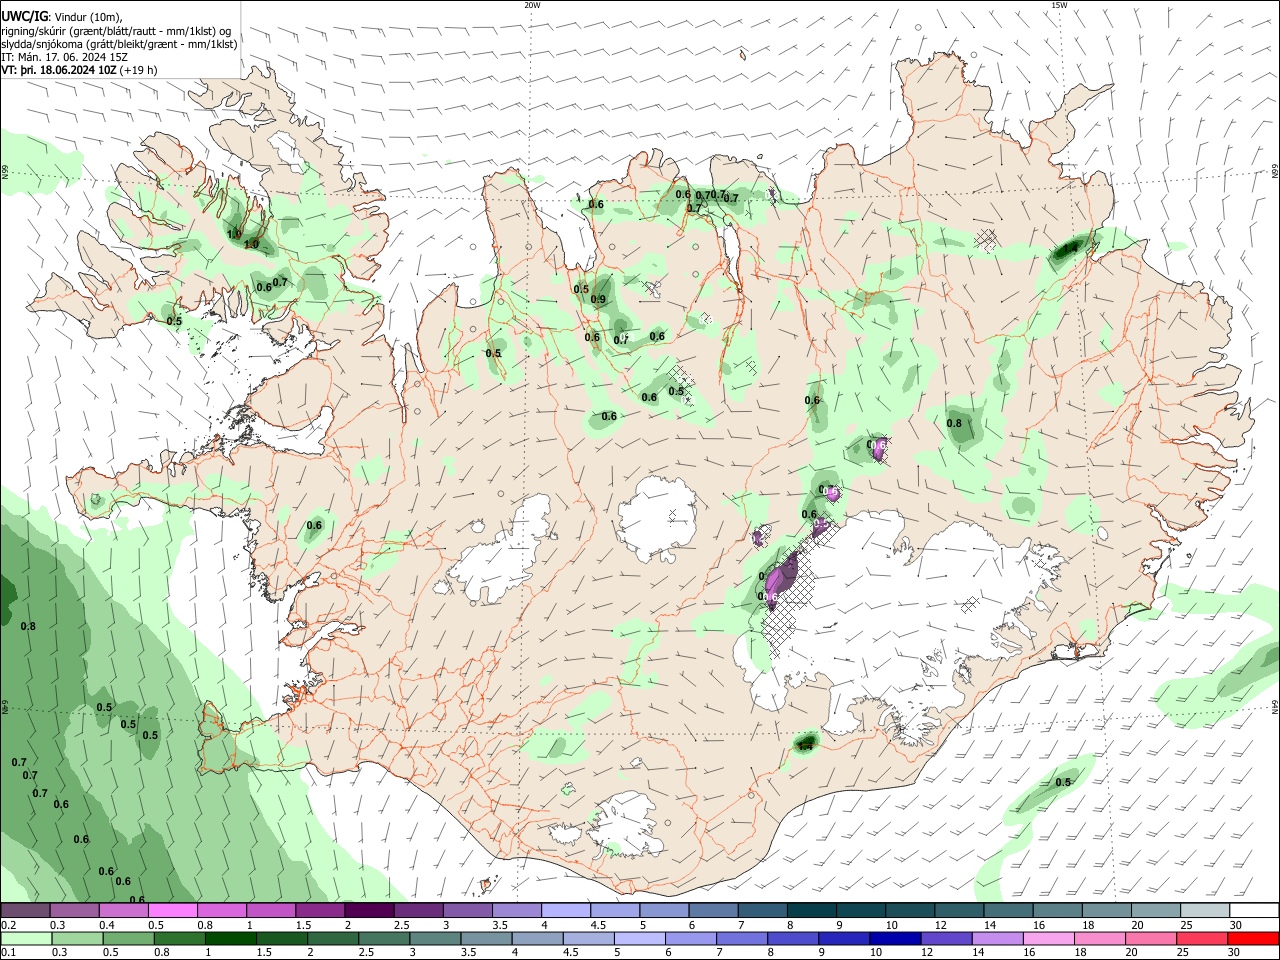Select the dark teal swatch labelled 8 in the top row
Screen dimensions: 1280x960
point(812,911)
